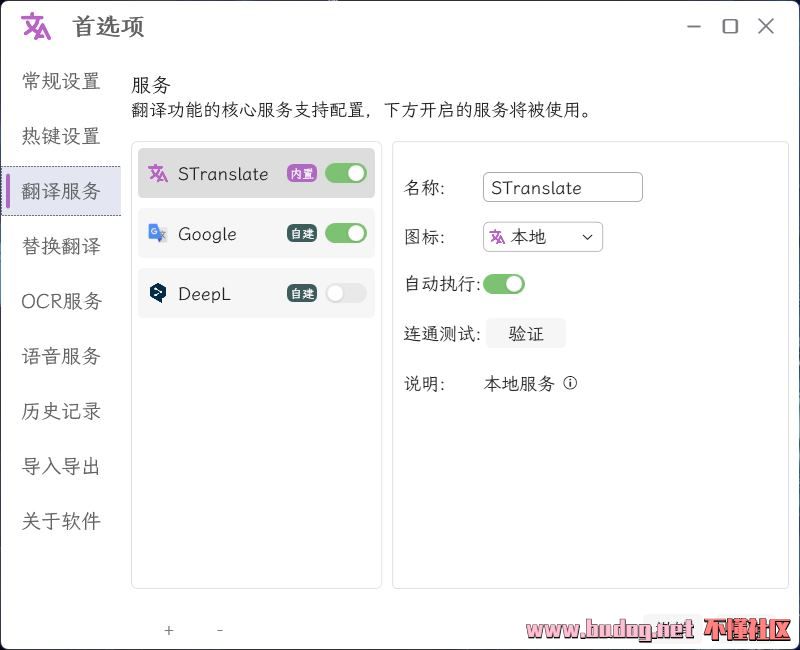Viewport: 800px width, 650px height.
Task: Click the STranslate service icon in list
Action: click(x=158, y=173)
